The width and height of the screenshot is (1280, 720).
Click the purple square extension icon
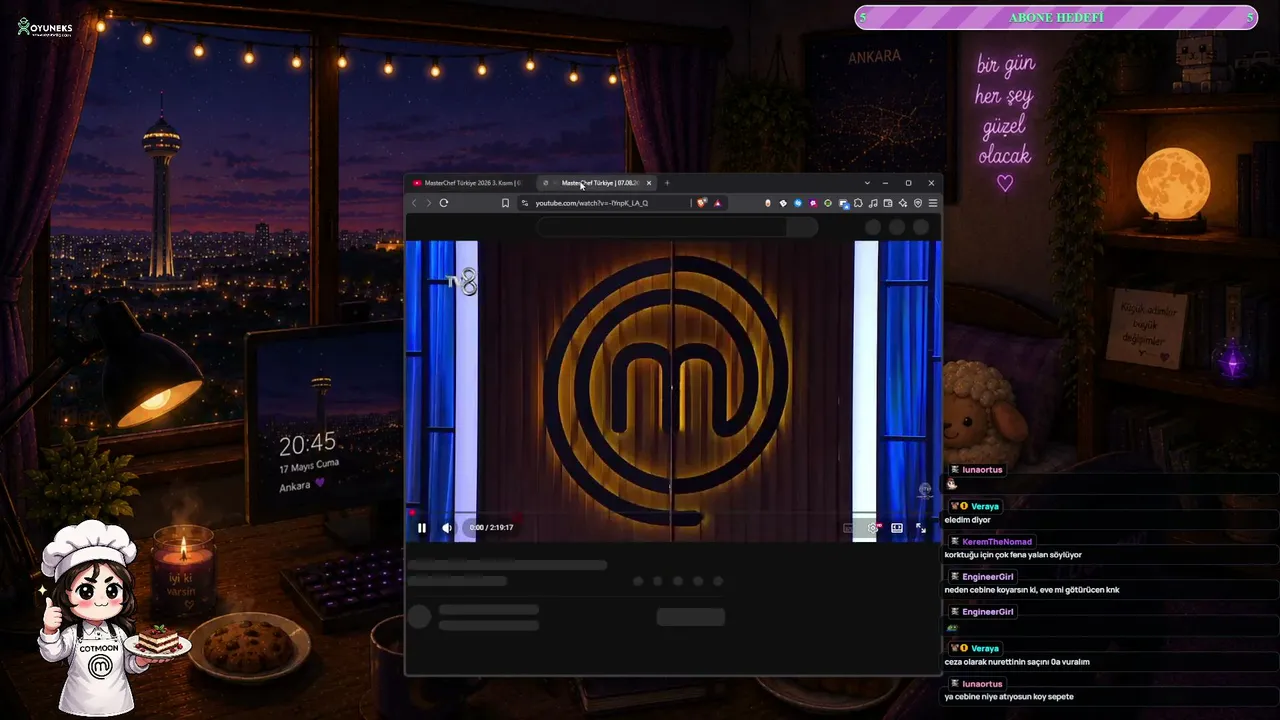pos(813,203)
